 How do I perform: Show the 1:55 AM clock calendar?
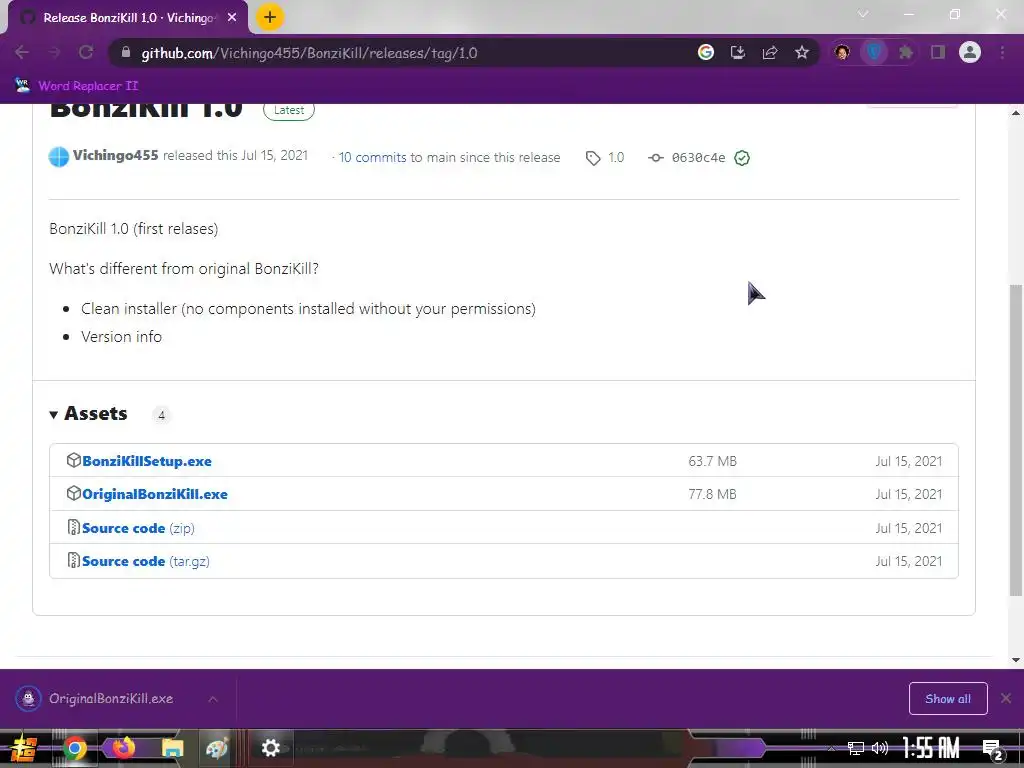coord(931,748)
